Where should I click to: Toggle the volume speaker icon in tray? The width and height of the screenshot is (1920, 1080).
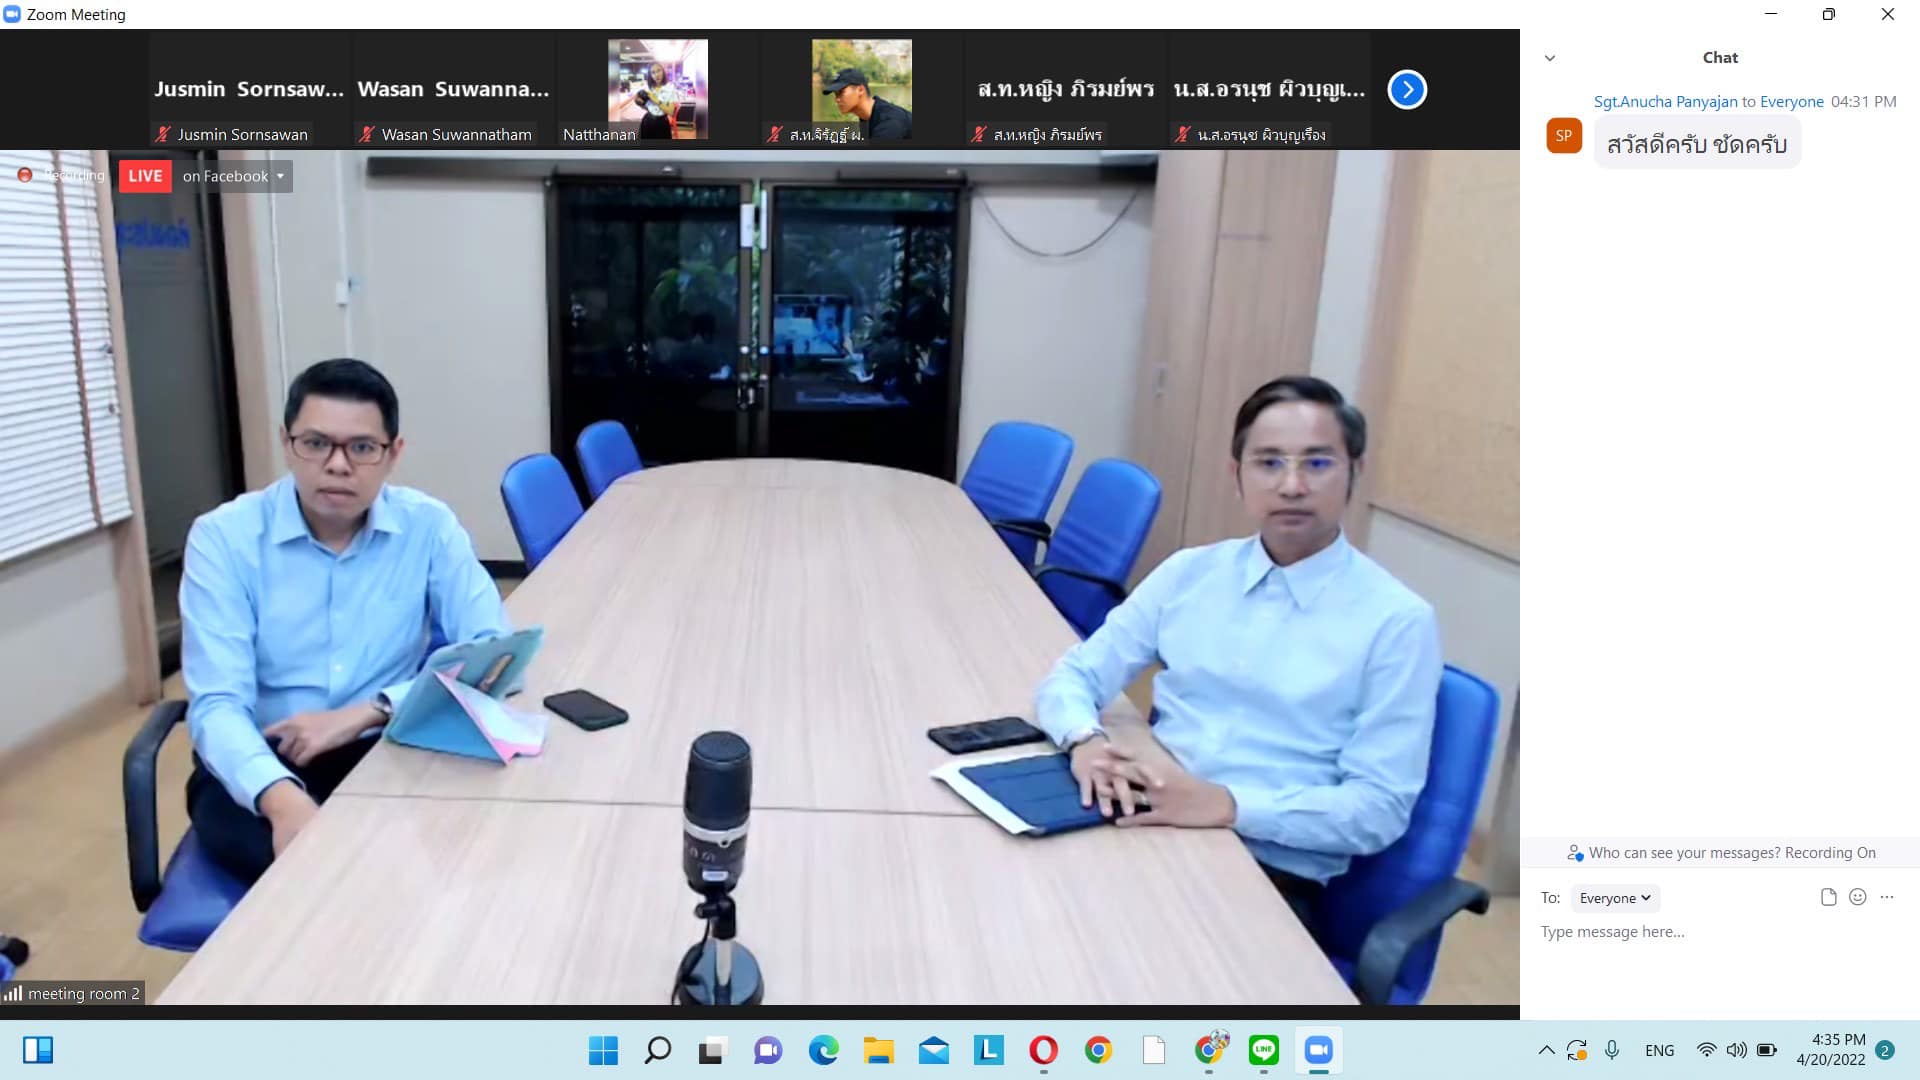click(x=1737, y=1050)
